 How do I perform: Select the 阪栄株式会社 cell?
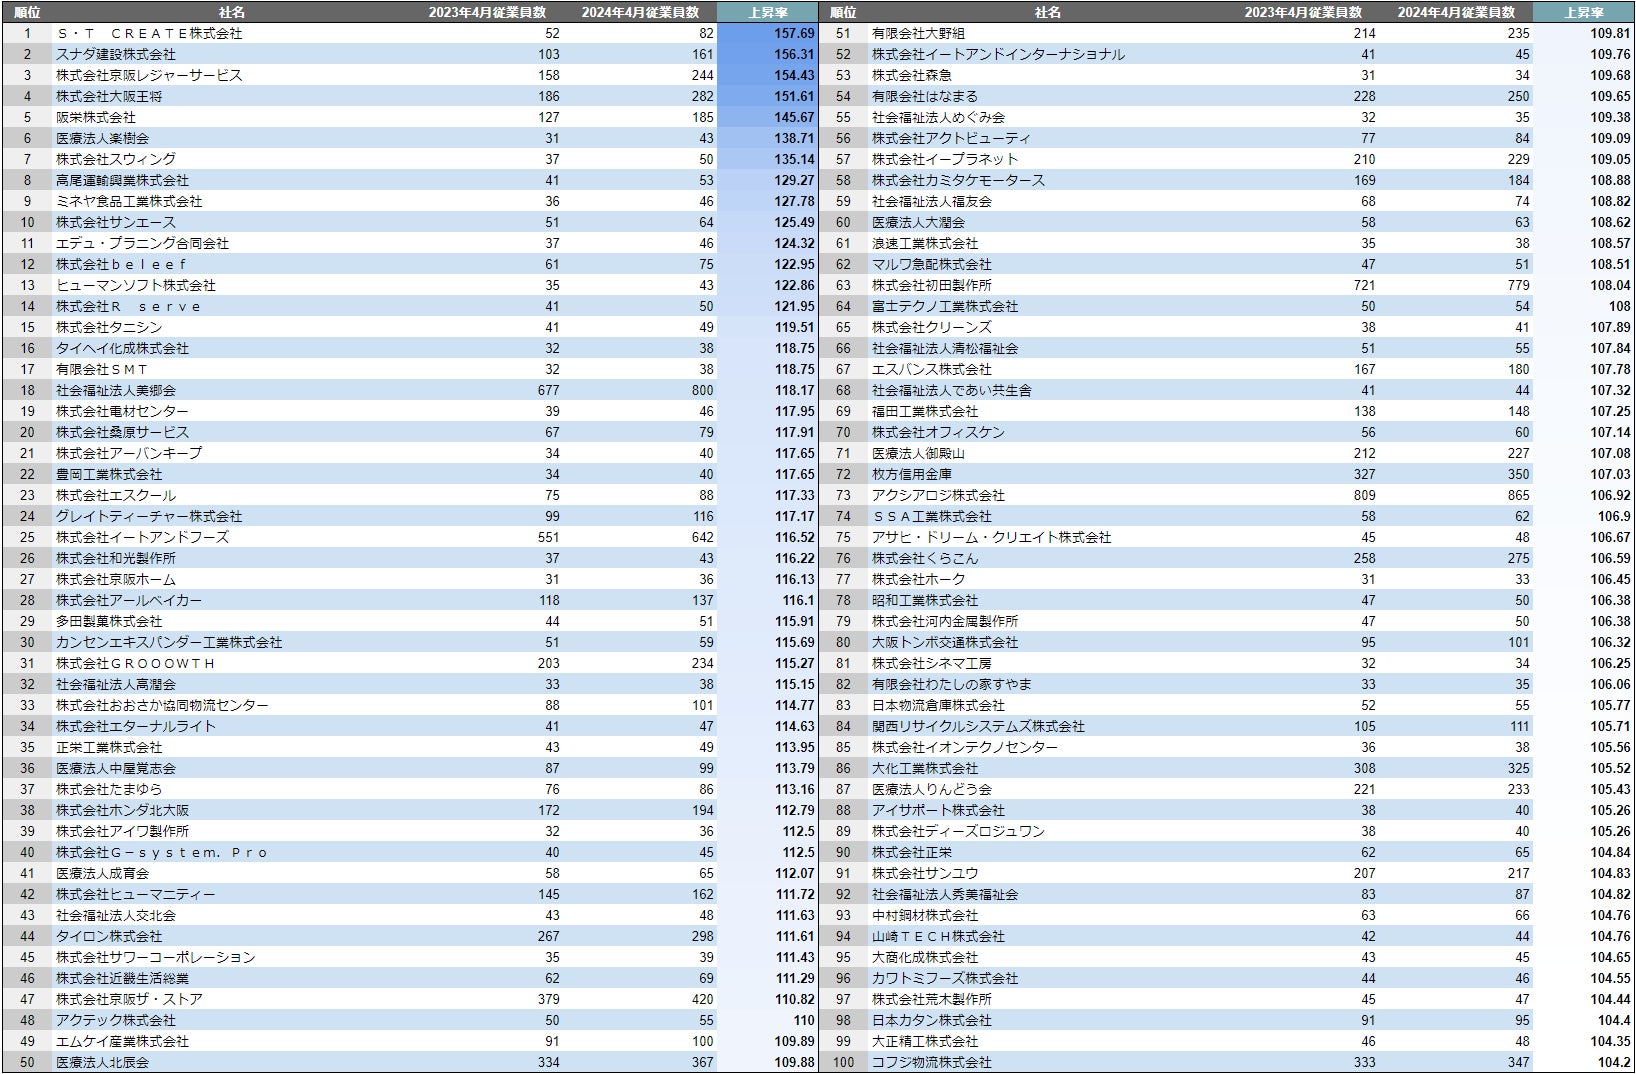[96, 117]
